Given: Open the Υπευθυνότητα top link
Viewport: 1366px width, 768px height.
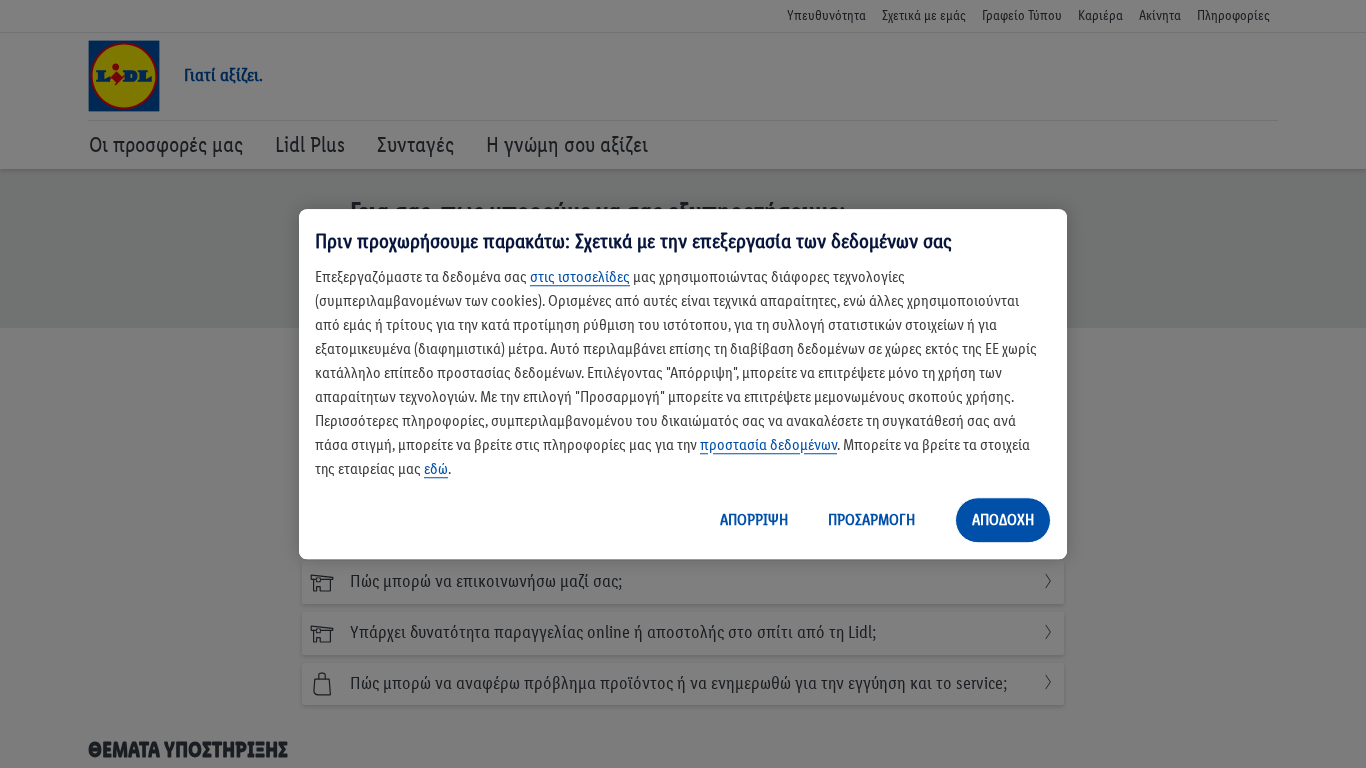Looking at the screenshot, I should (826, 16).
